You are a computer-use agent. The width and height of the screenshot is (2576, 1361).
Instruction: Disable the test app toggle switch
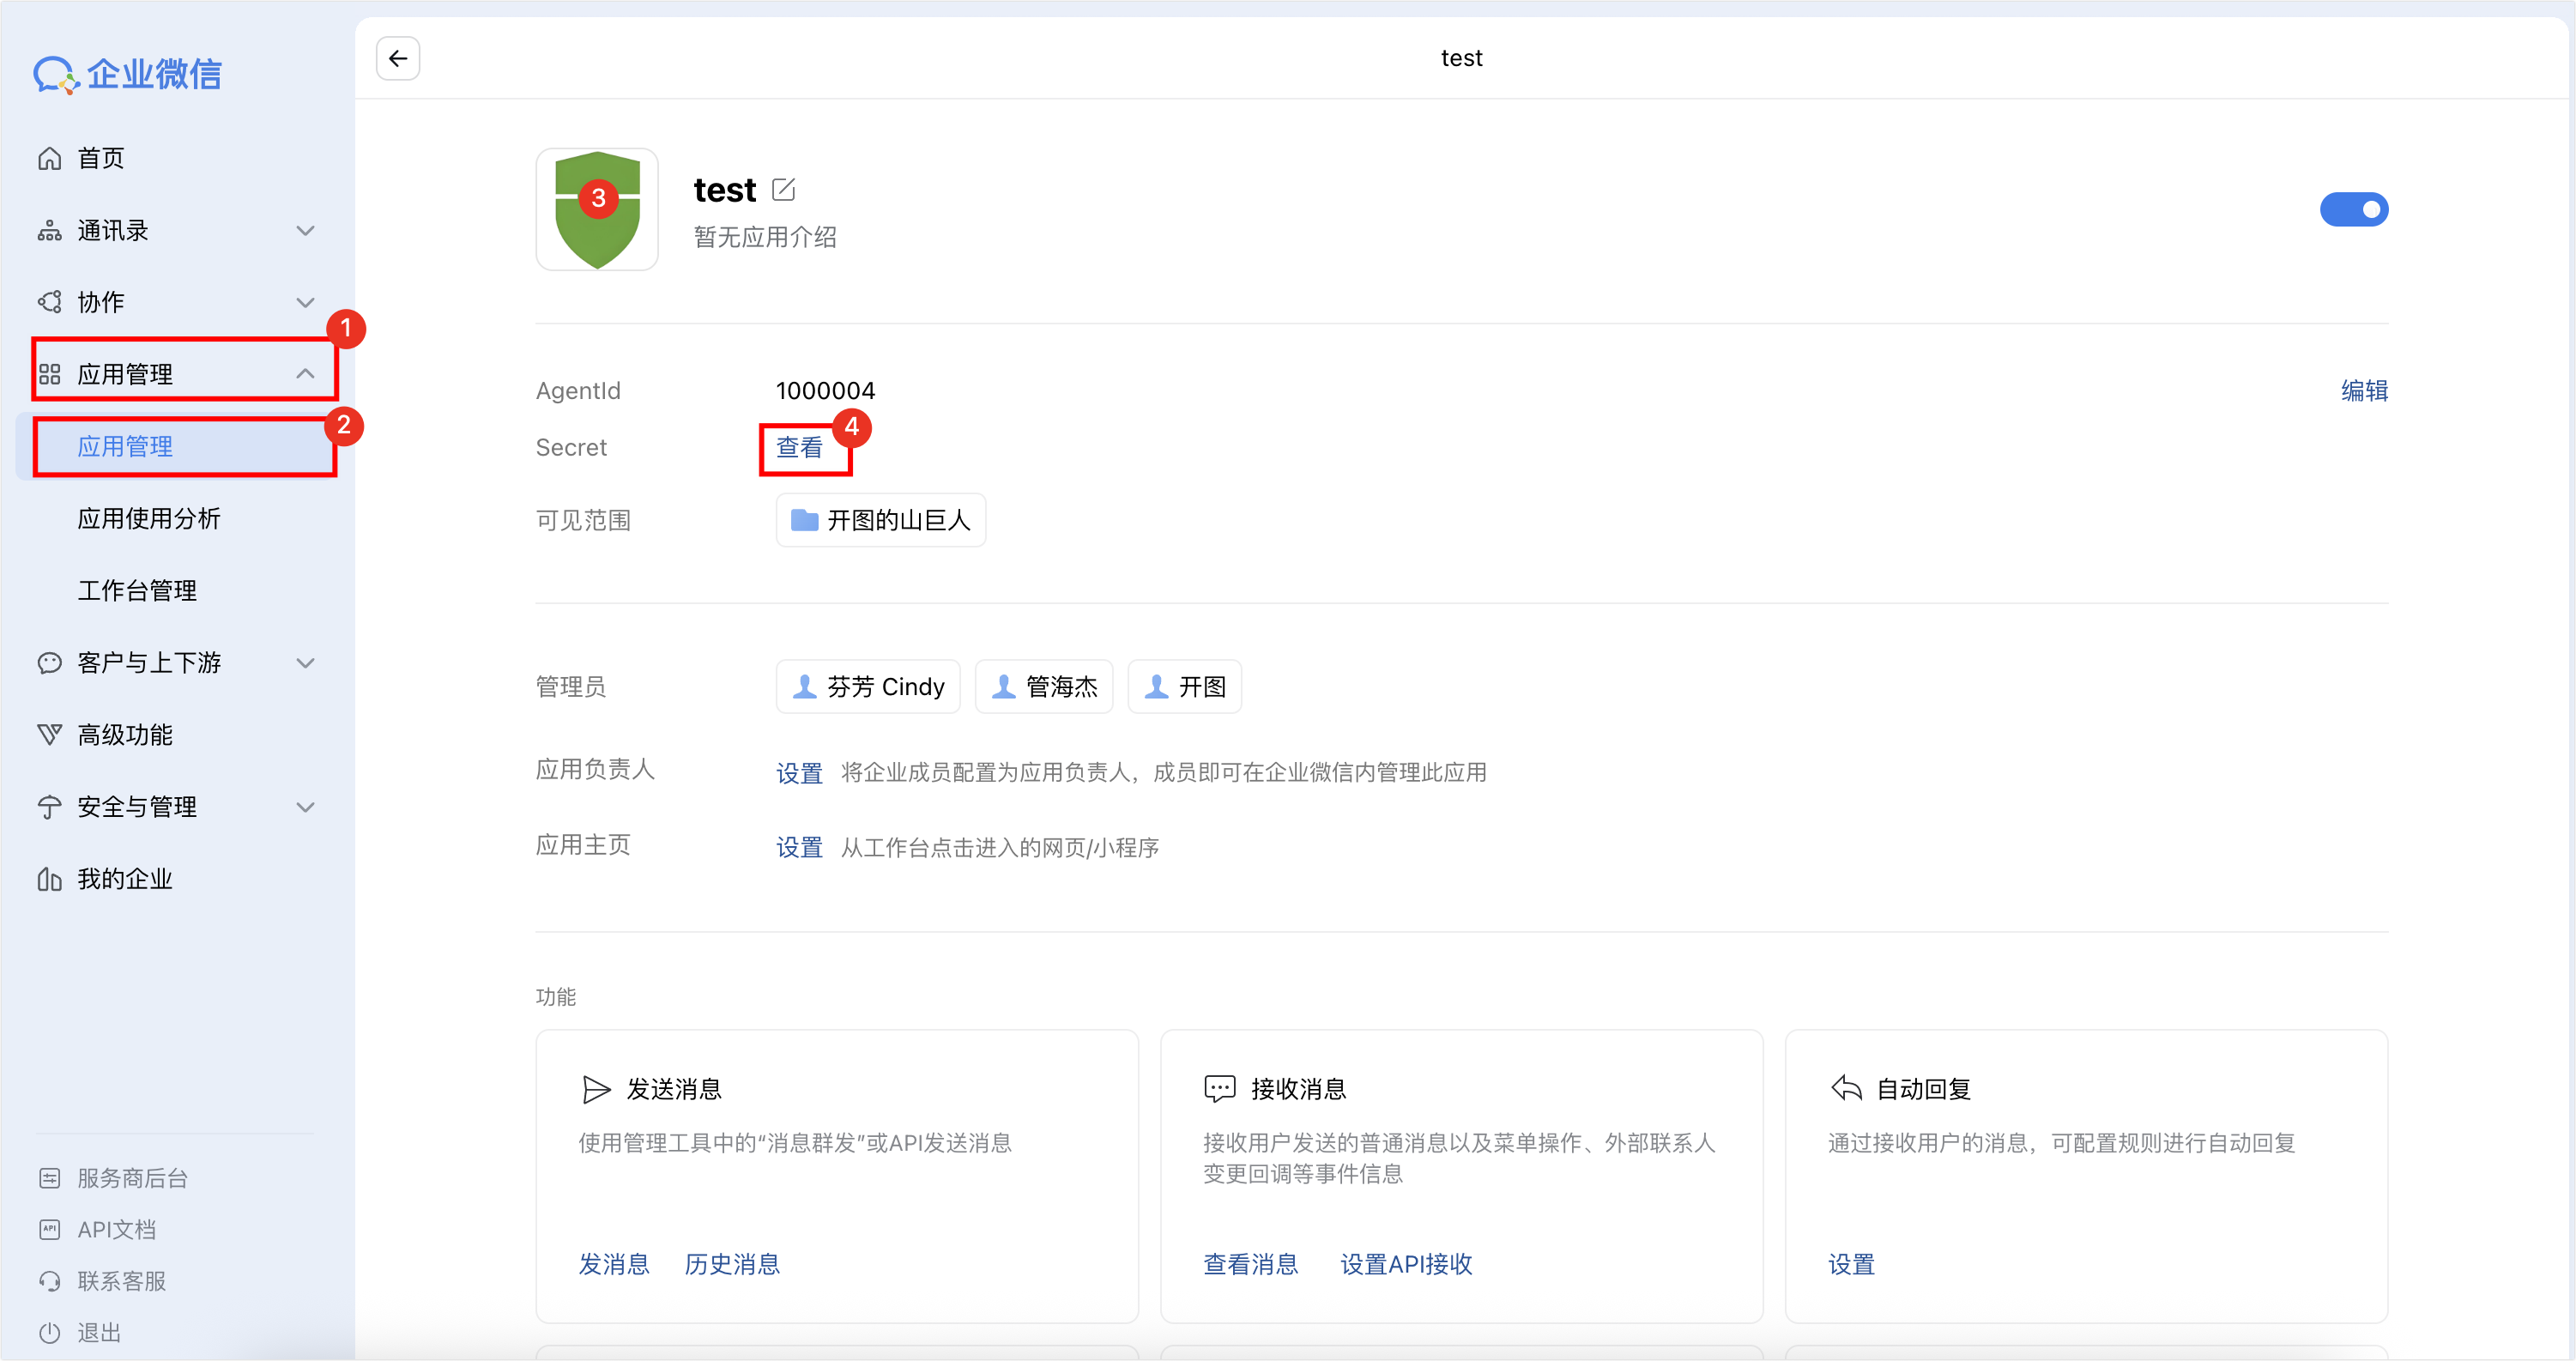click(2353, 210)
